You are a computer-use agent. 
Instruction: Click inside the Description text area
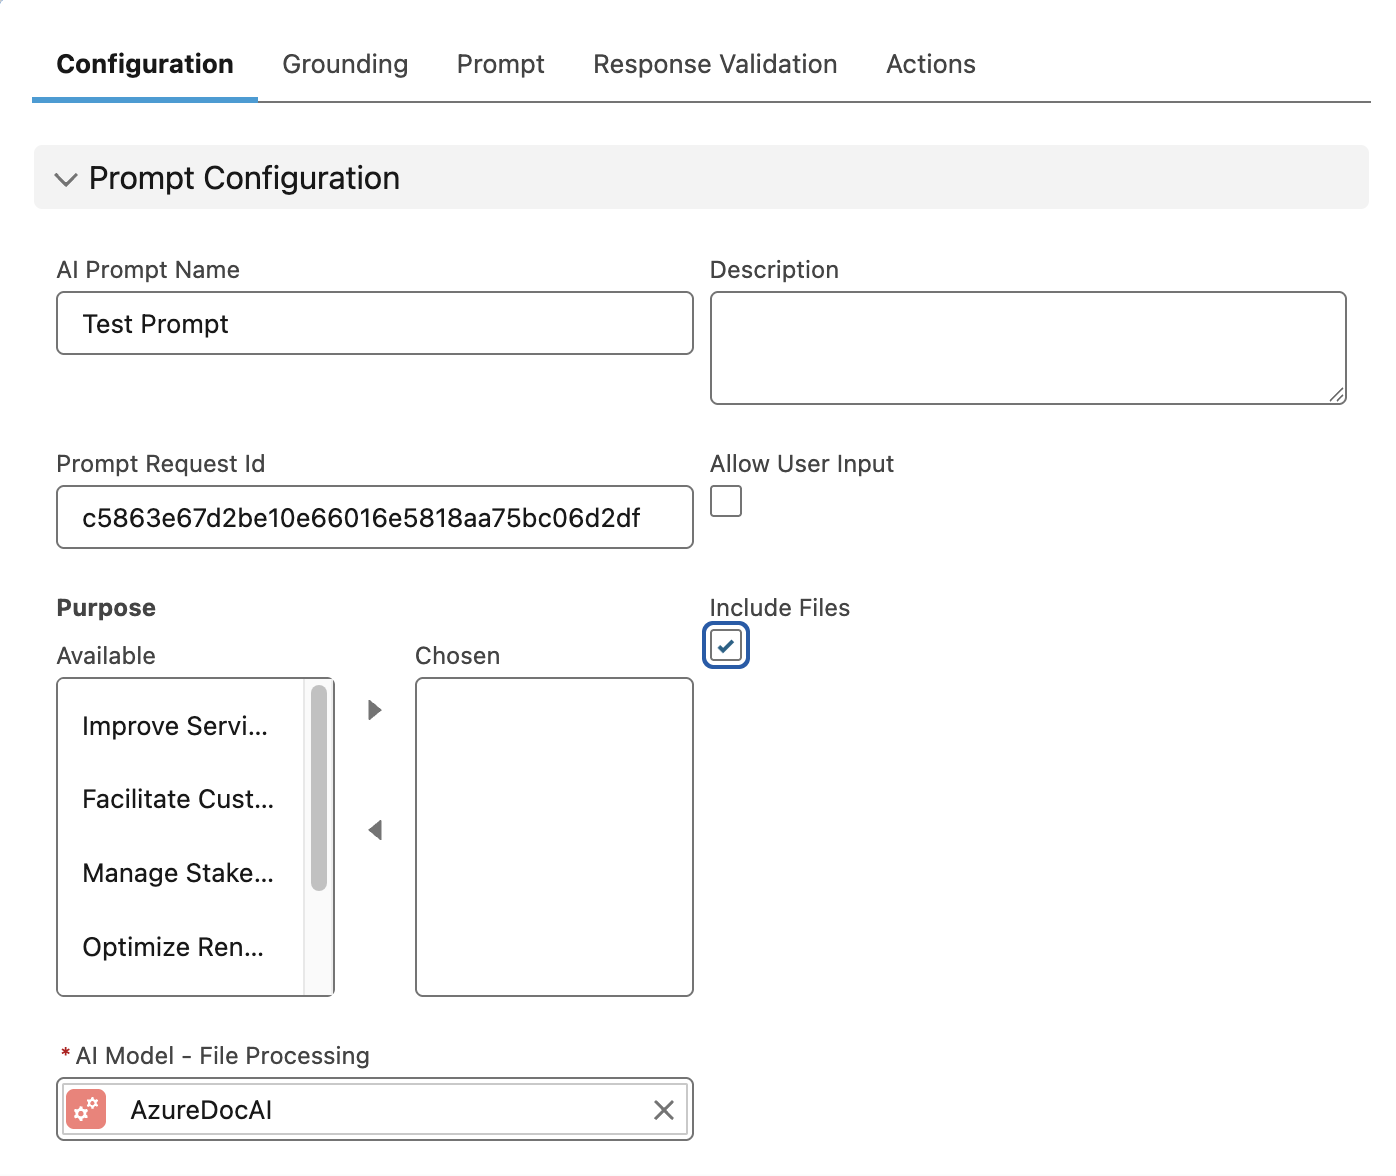coord(1028,348)
